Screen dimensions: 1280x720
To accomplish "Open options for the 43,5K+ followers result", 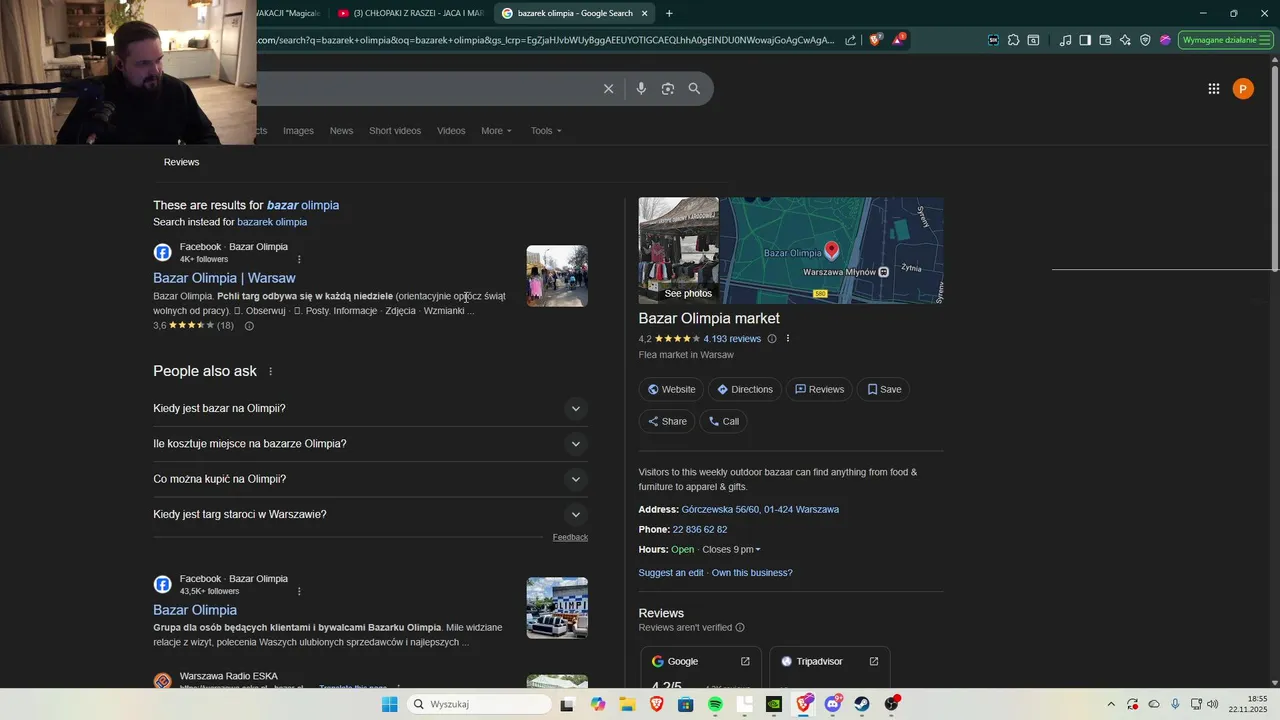I will tap(299, 591).
